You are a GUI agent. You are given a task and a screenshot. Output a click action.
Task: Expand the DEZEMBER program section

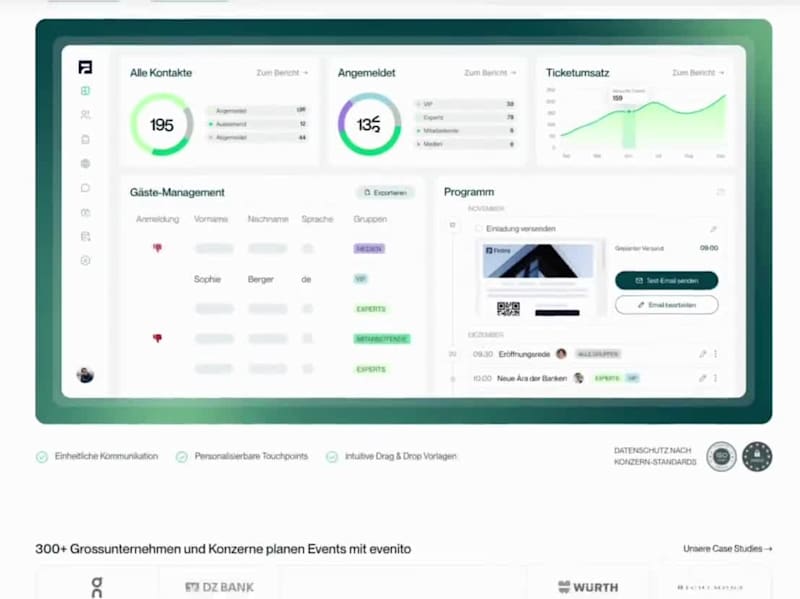point(486,334)
